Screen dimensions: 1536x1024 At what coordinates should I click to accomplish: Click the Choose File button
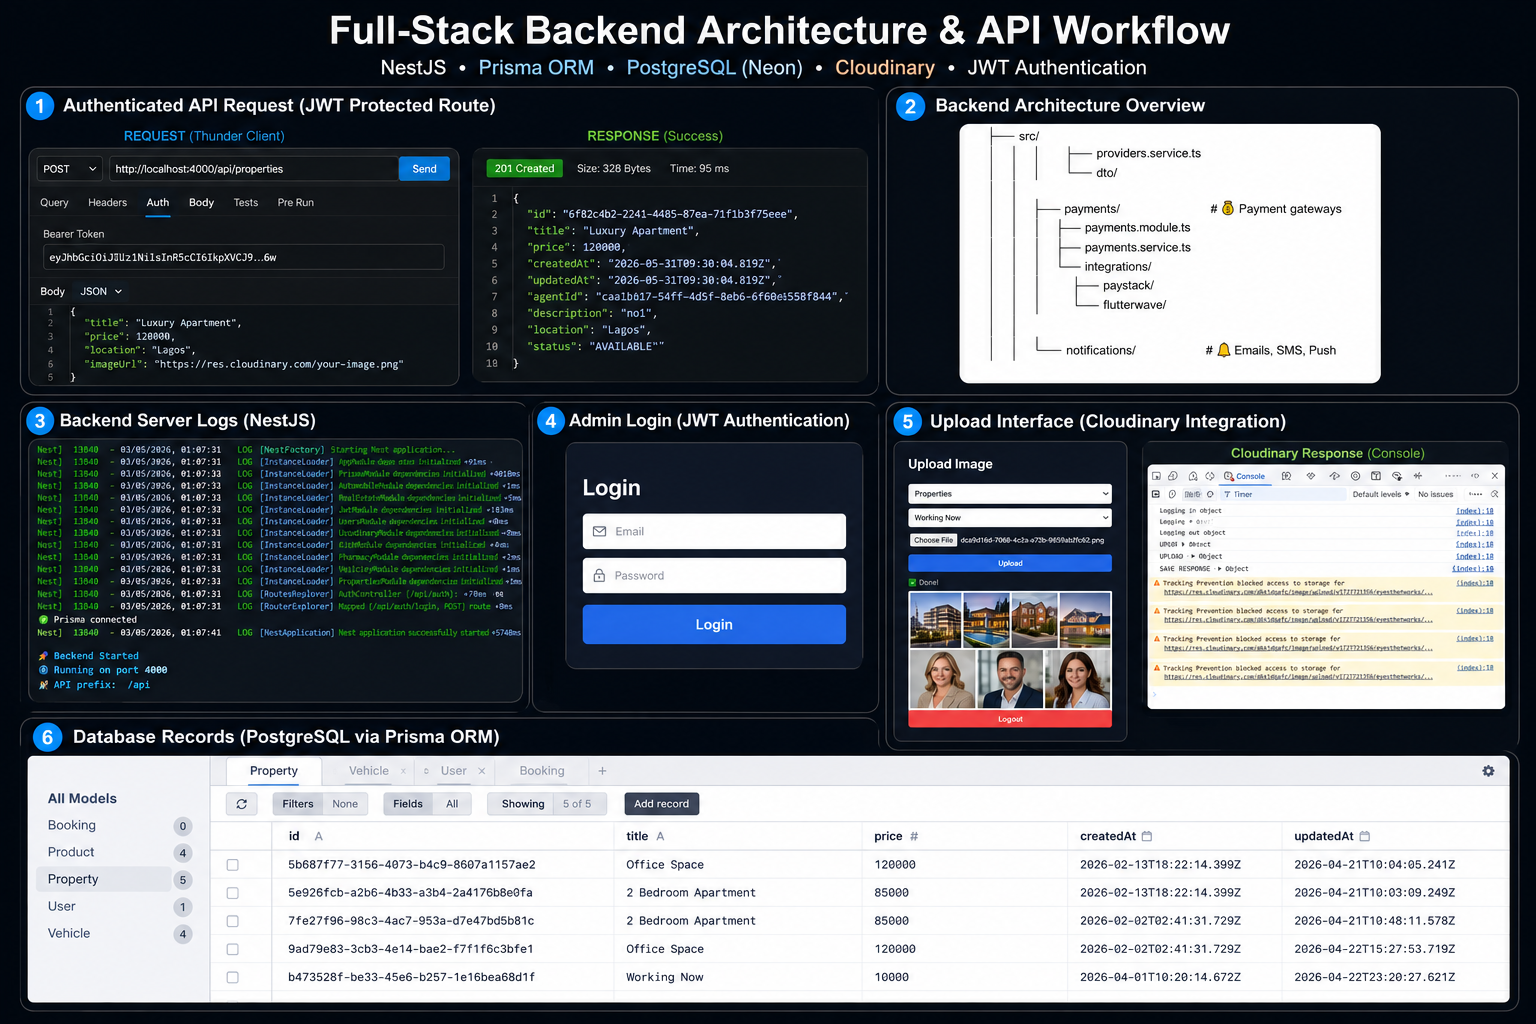(x=933, y=540)
